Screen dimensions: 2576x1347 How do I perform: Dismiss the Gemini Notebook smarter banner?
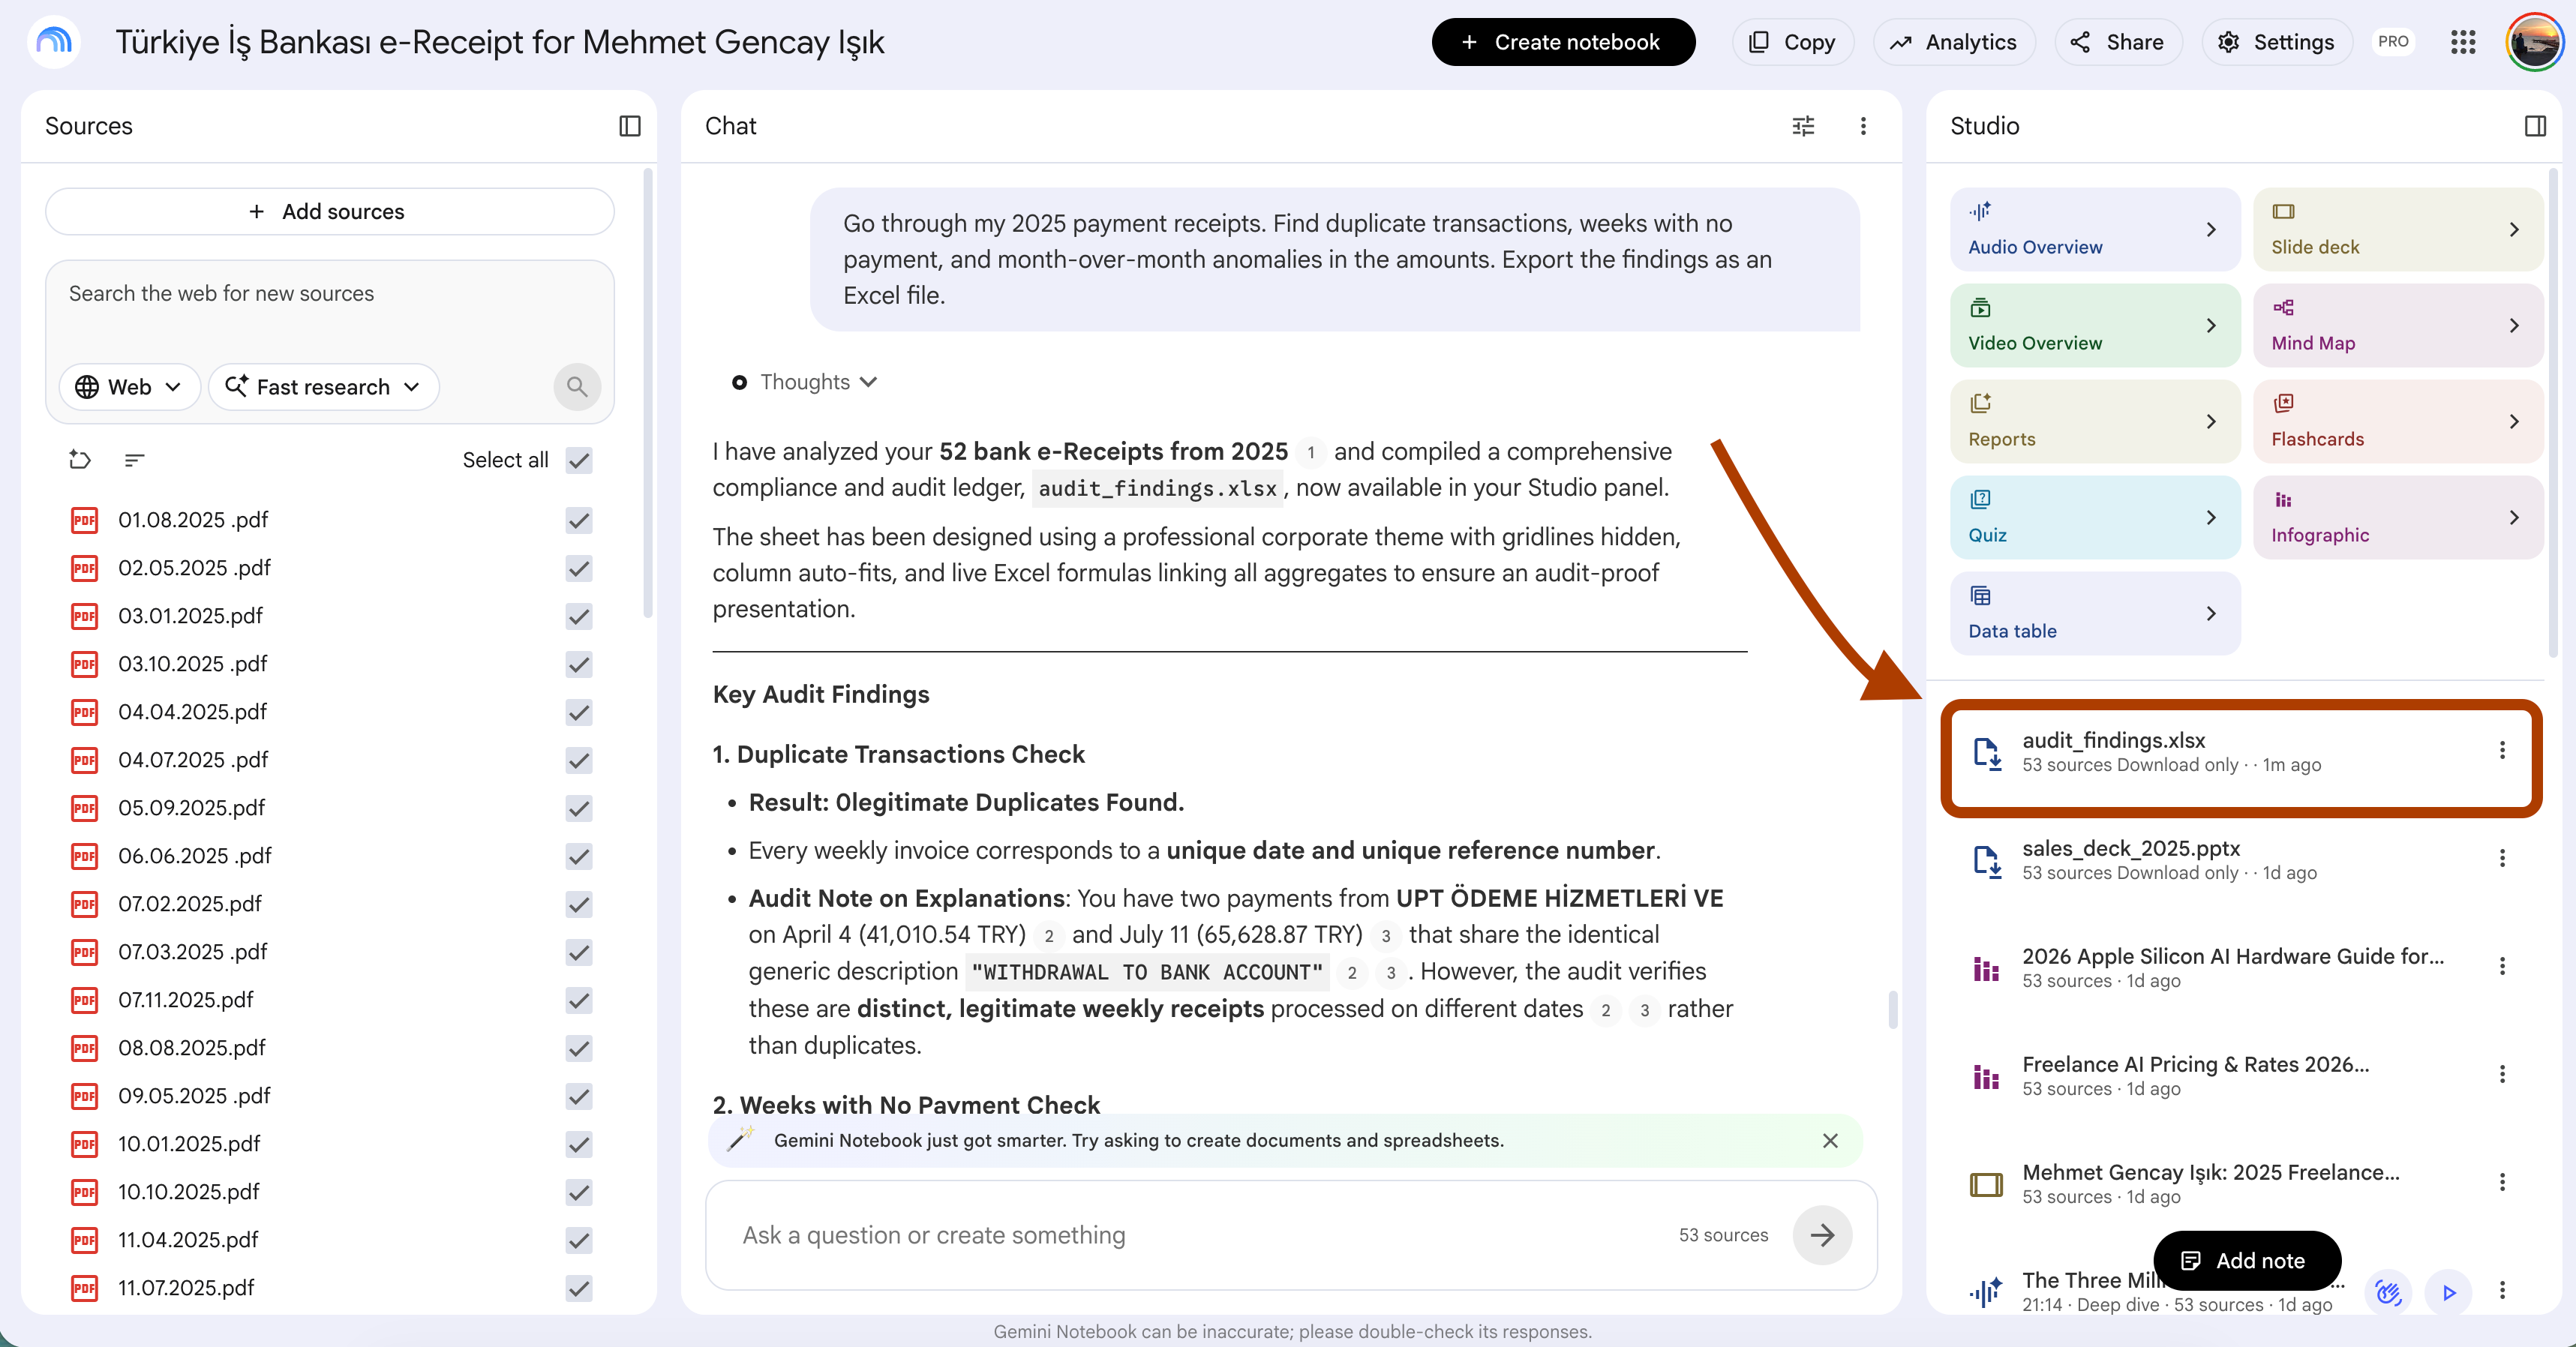coord(1830,1141)
